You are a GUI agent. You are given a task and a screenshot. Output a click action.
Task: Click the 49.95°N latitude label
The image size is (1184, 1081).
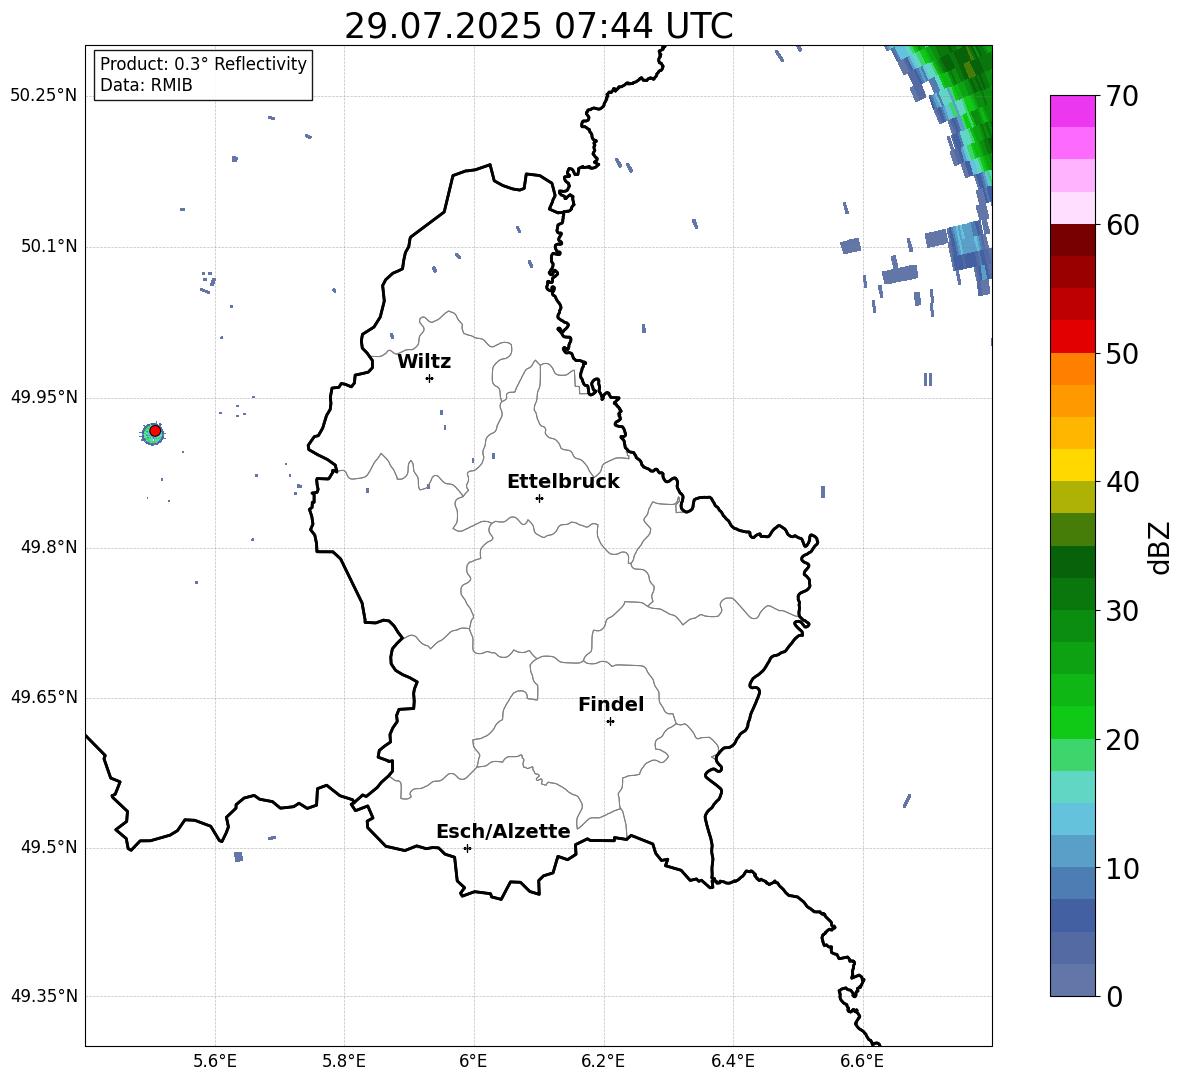[44, 397]
